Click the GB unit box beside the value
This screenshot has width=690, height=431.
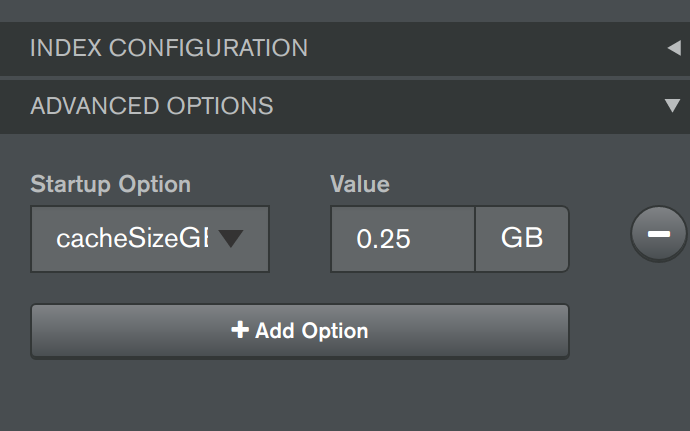[x=522, y=239]
